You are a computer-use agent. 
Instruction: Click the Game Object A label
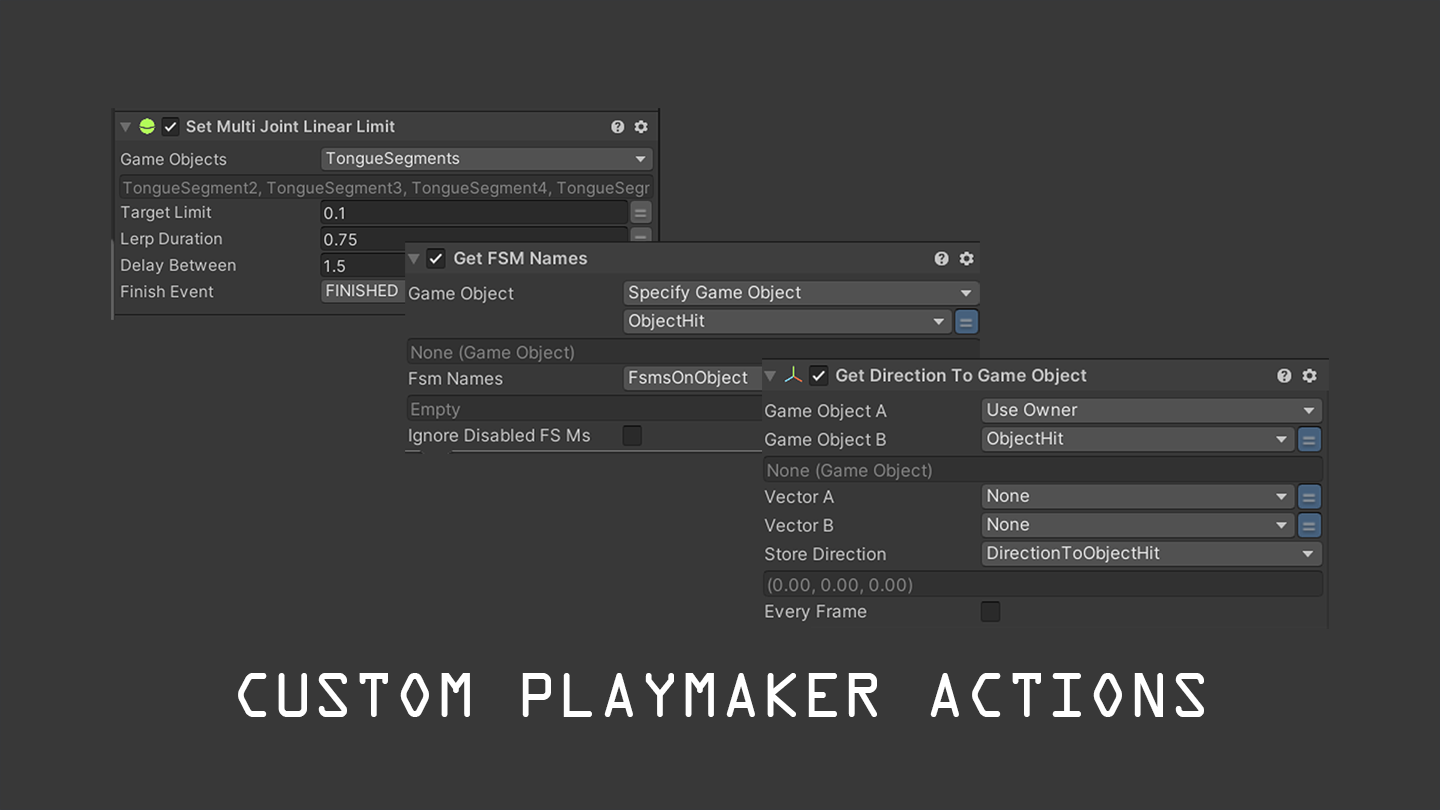(x=825, y=411)
